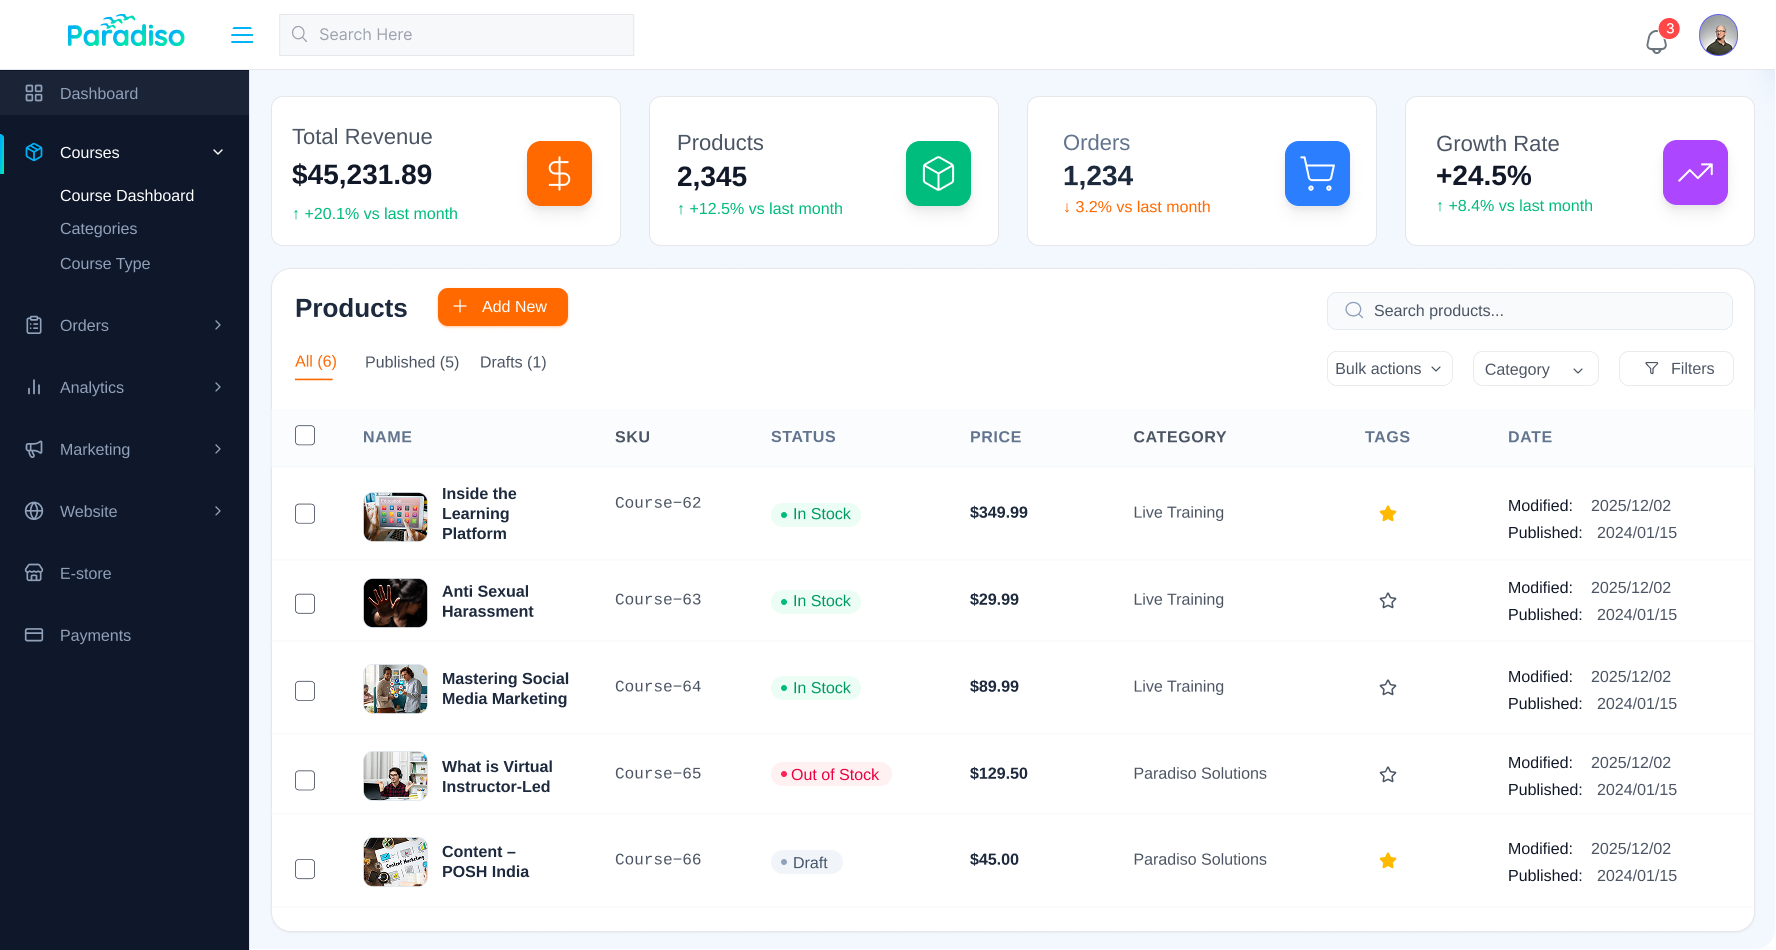The width and height of the screenshot is (1776, 950).
Task: Open the Filters button
Action: tap(1676, 369)
